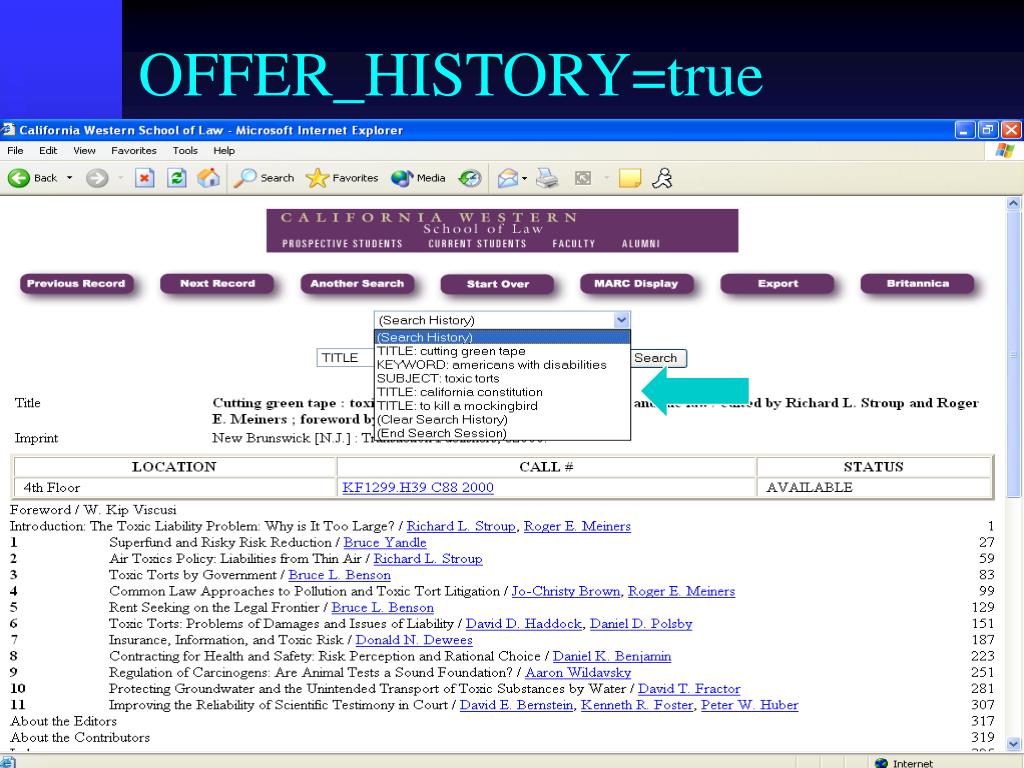Viewport: 1024px width, 768px height.
Task: Click the Next Record button
Action: [x=217, y=283]
